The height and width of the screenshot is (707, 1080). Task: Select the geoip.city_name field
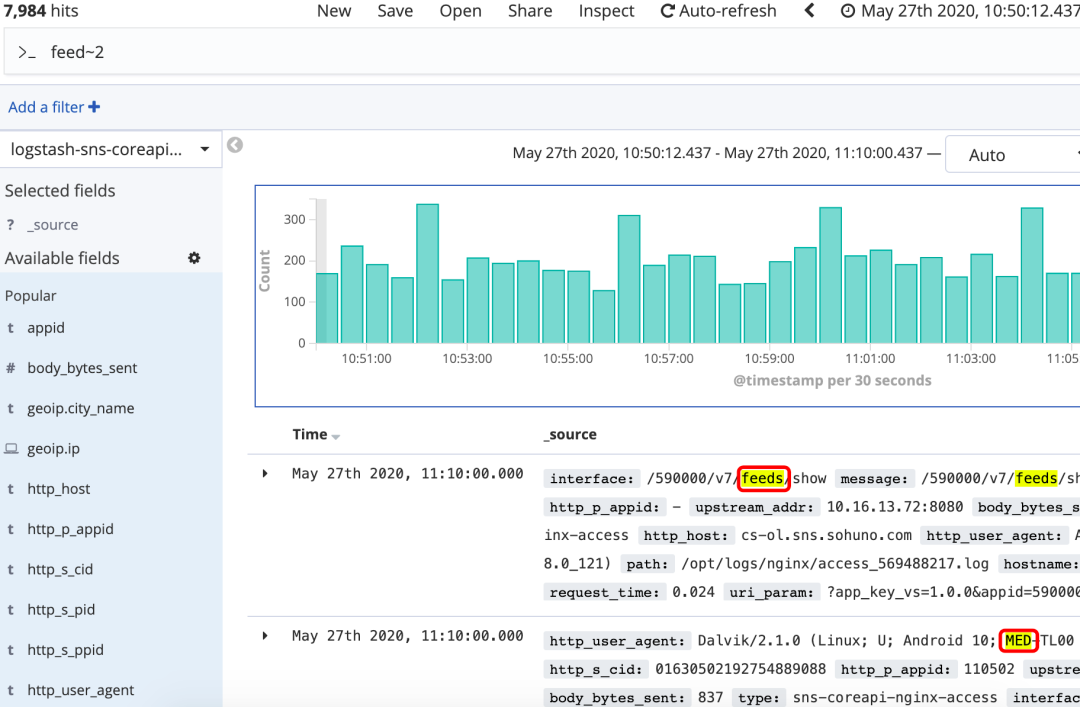(x=80, y=408)
